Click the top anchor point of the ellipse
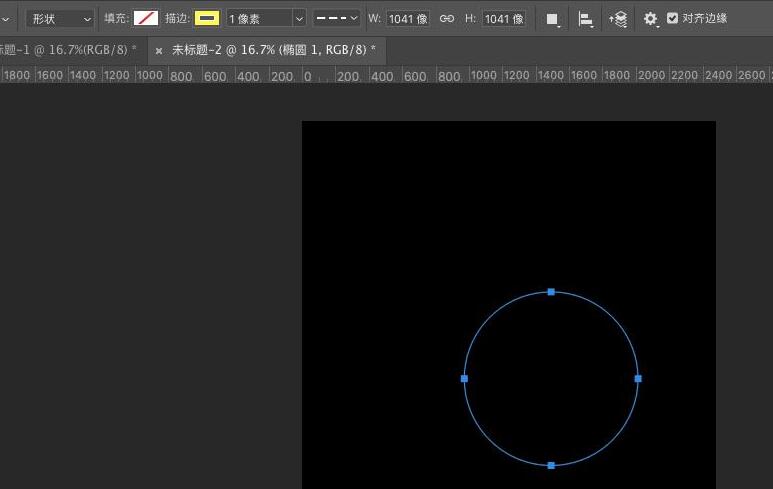 (551, 292)
